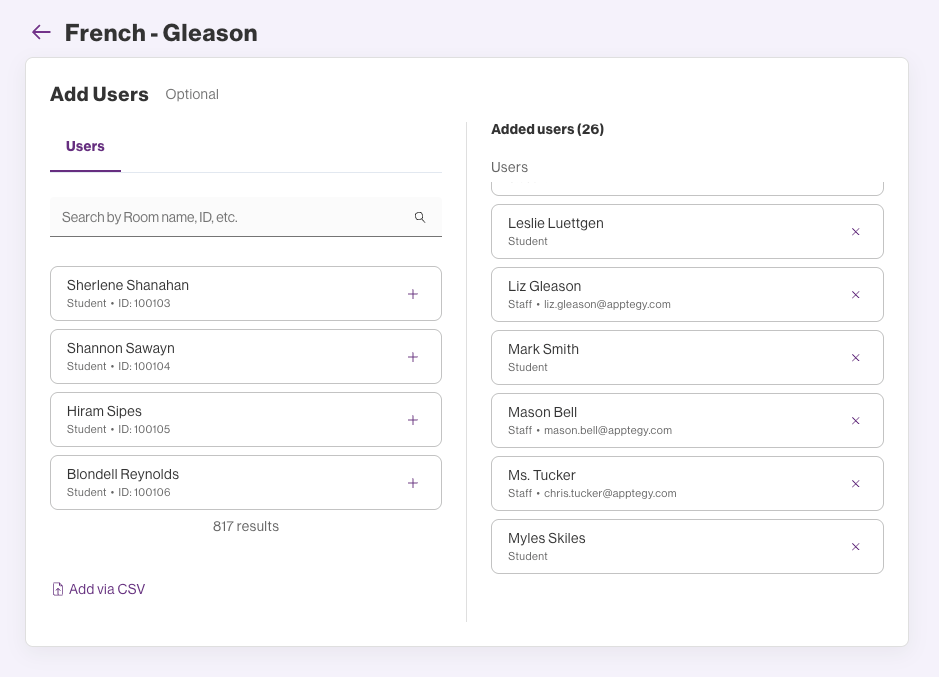Click the search magnifier icon
939x677 pixels.
(x=420, y=217)
